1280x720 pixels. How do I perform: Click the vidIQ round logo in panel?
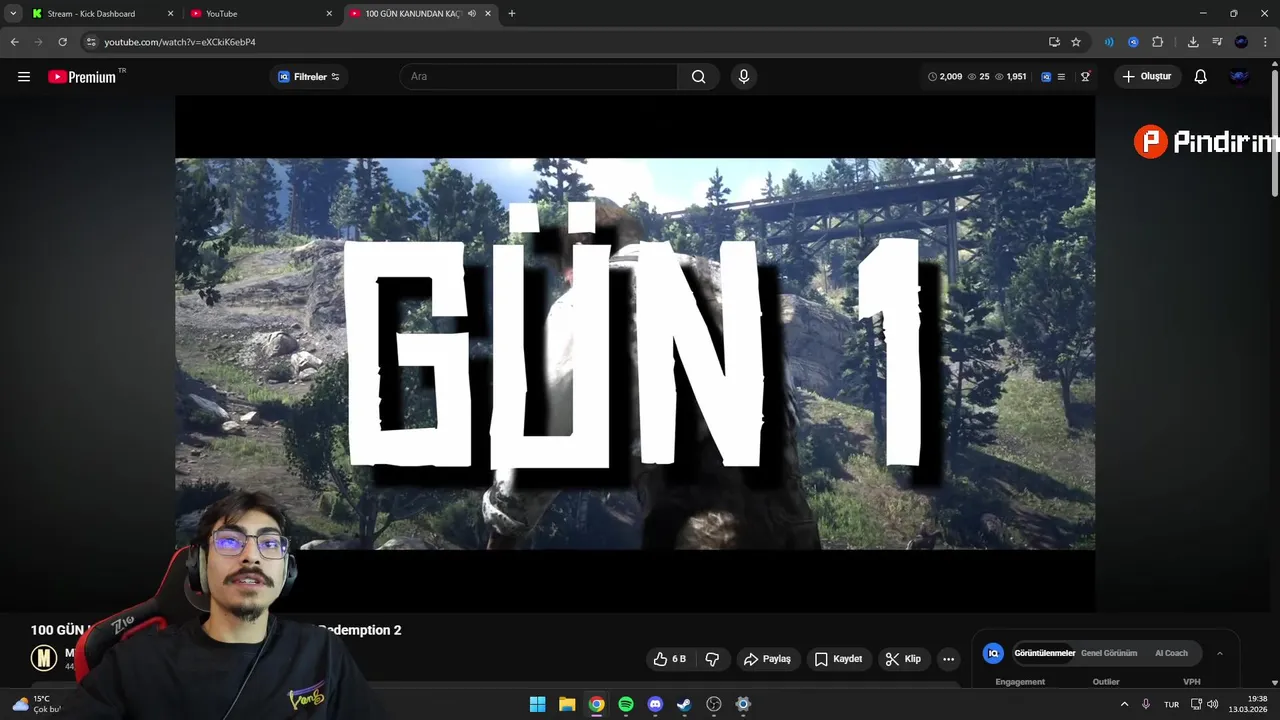pos(993,653)
